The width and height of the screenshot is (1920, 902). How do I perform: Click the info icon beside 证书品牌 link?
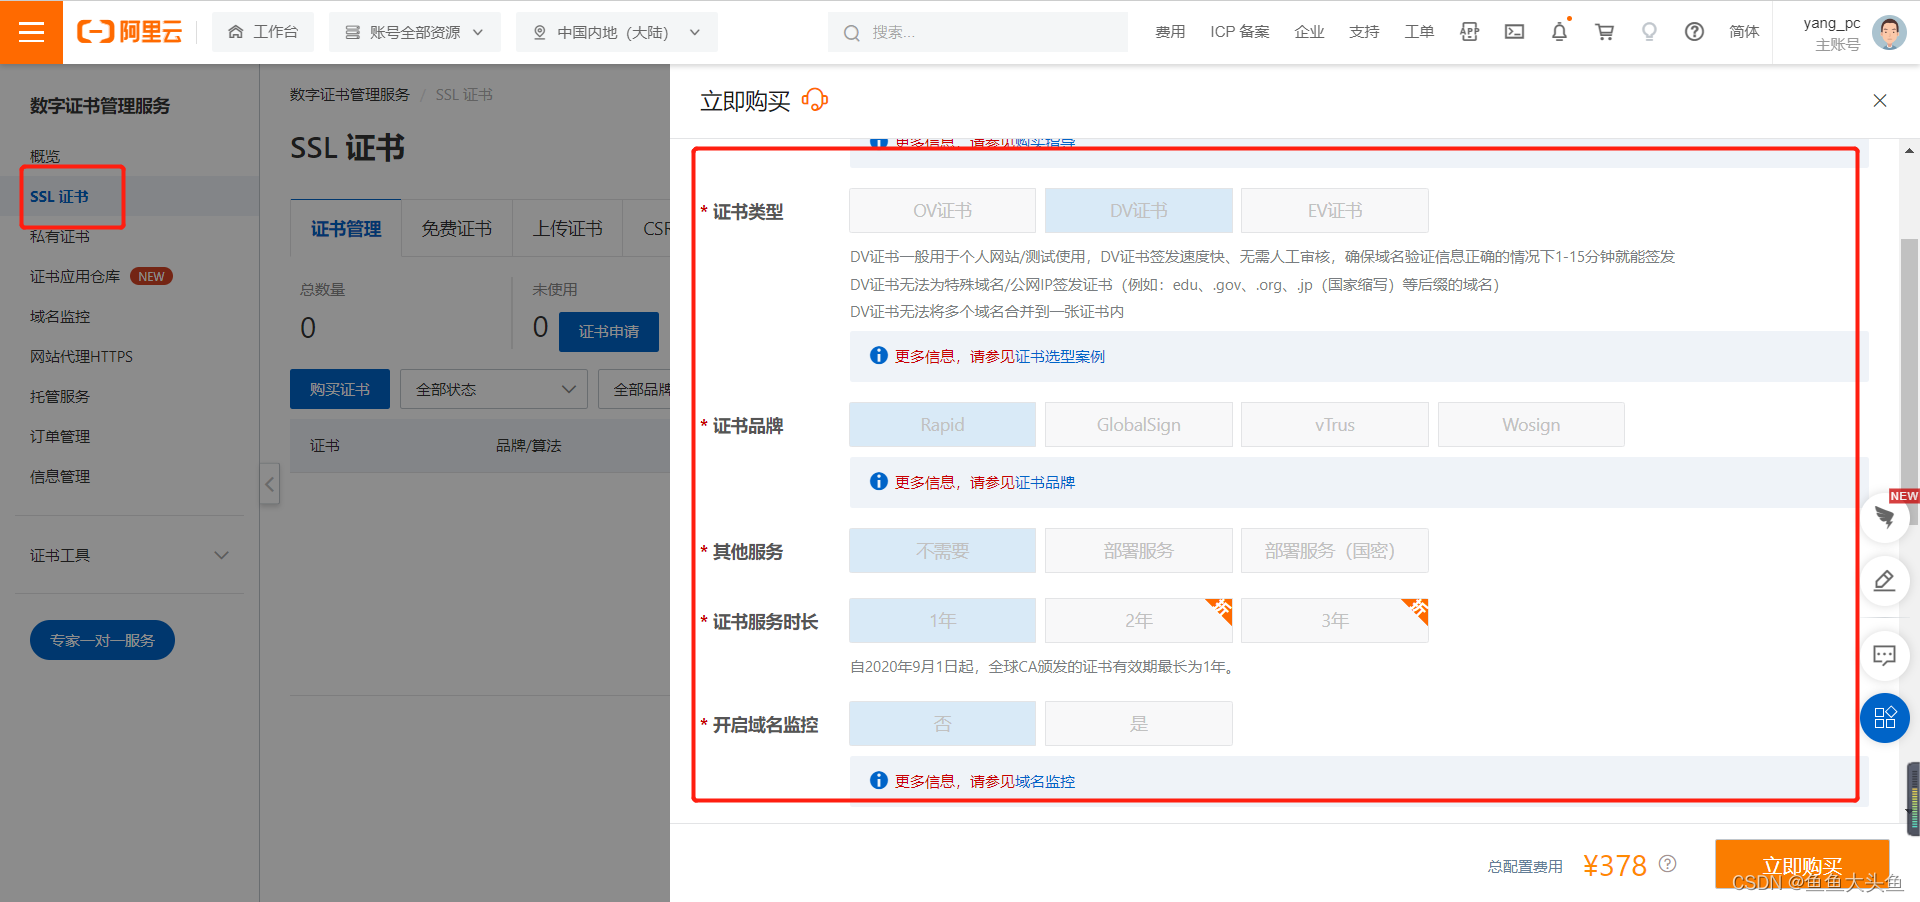pos(878,482)
